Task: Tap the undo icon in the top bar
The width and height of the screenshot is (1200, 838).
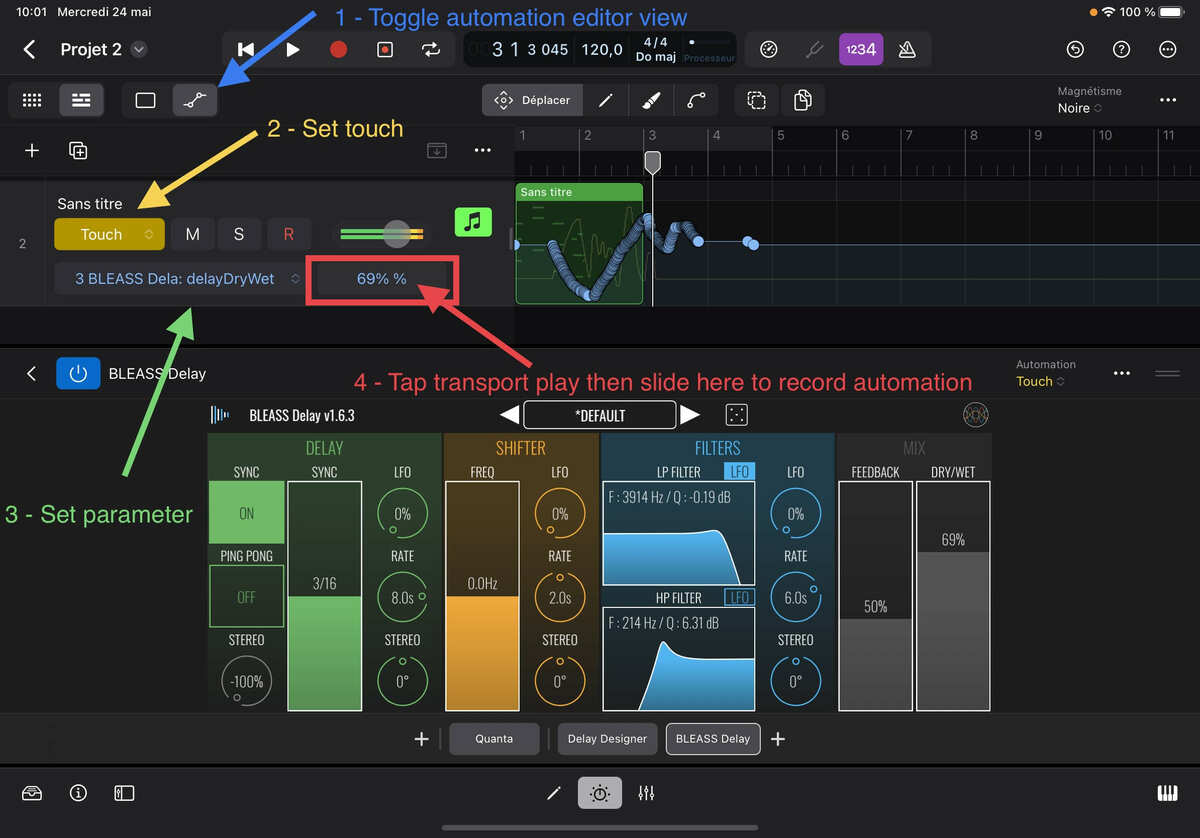Action: click(1075, 48)
